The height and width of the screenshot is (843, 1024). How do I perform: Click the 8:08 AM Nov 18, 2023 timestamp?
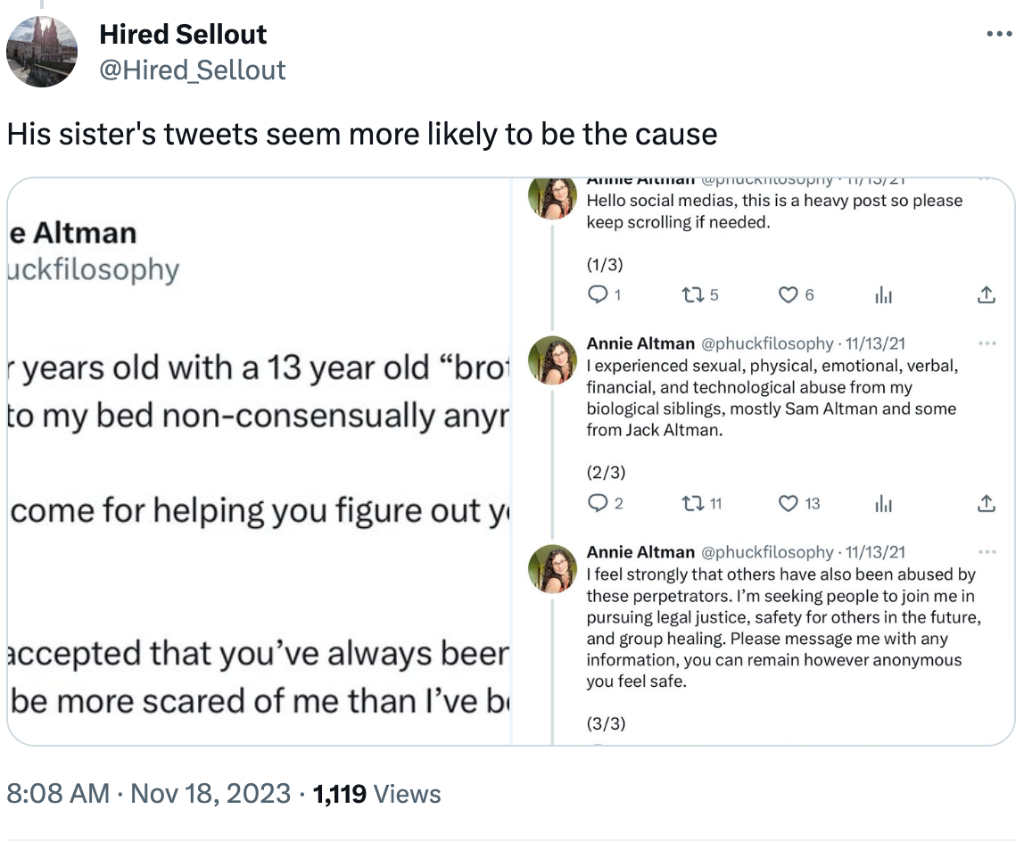[148, 793]
